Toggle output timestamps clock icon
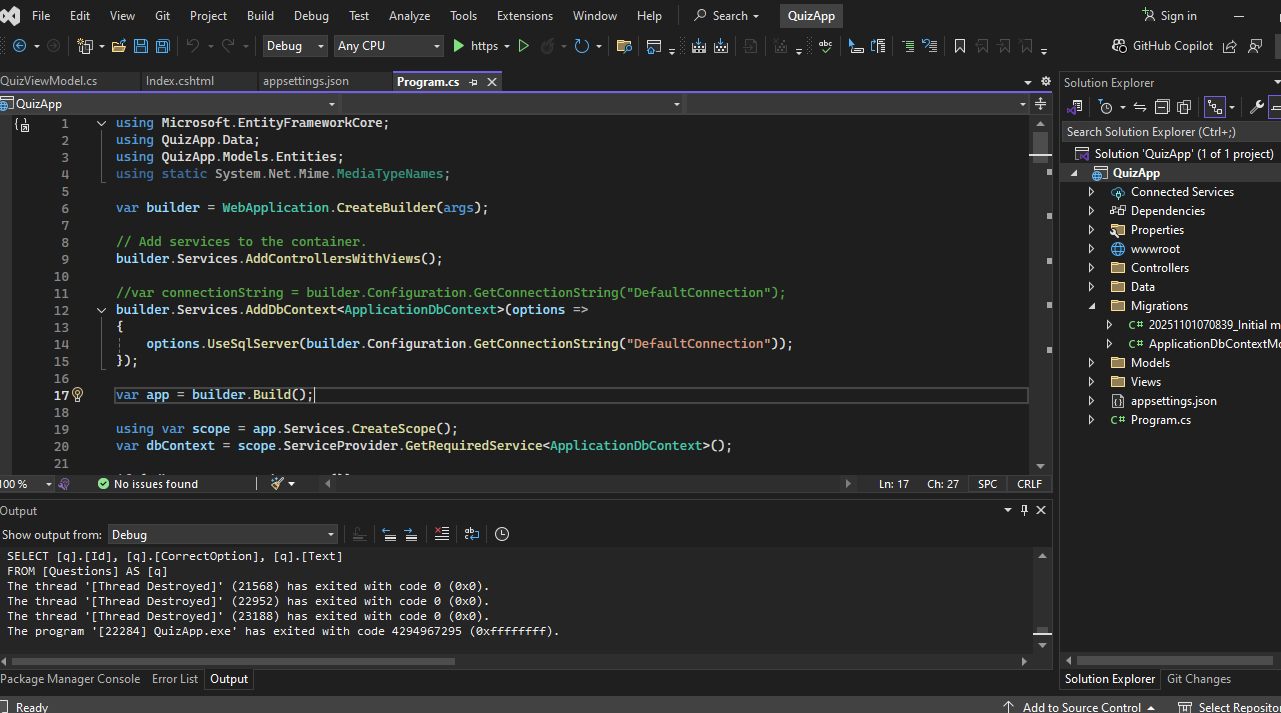 point(502,534)
